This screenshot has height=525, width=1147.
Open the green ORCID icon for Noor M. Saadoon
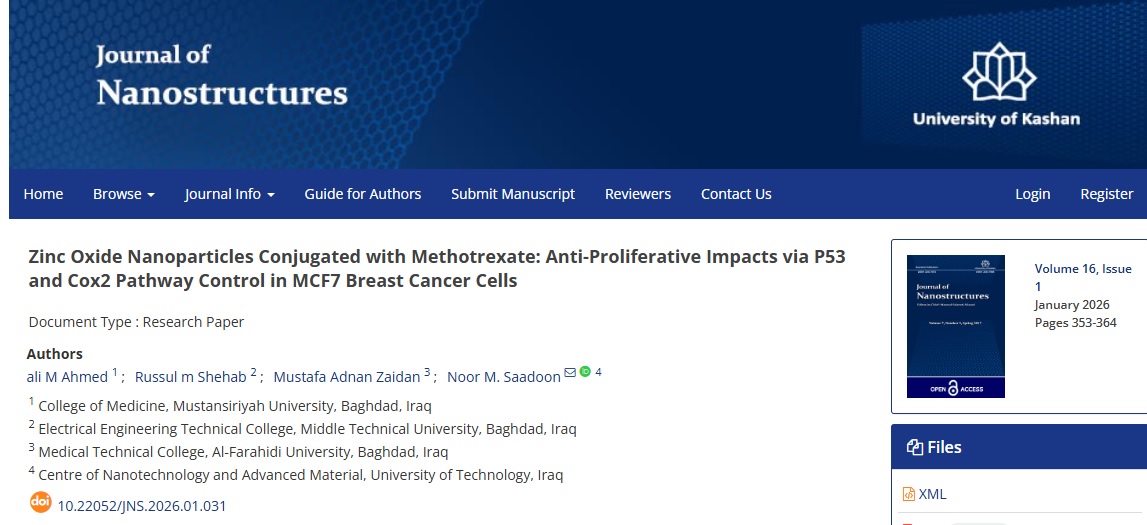pos(585,372)
